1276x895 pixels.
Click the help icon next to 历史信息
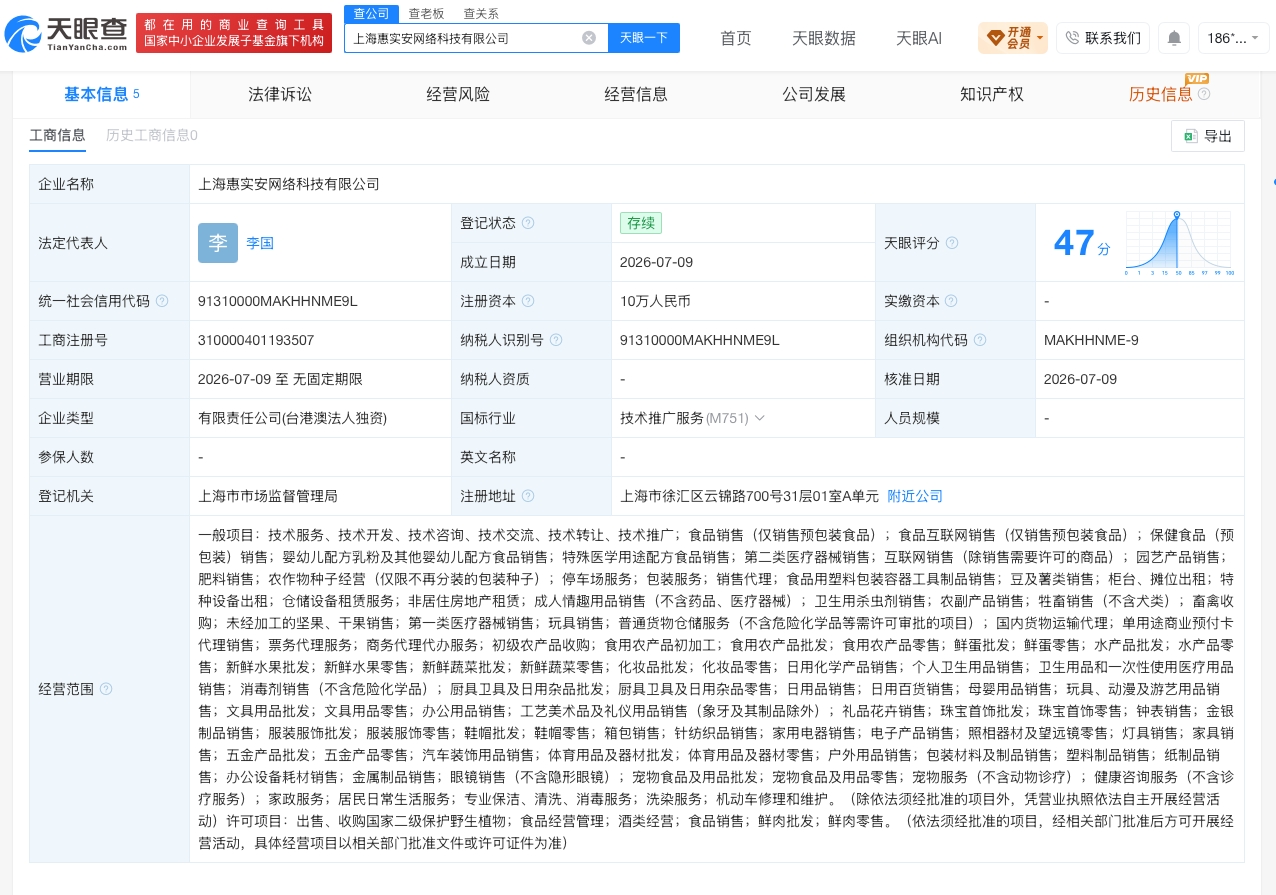(x=1204, y=94)
